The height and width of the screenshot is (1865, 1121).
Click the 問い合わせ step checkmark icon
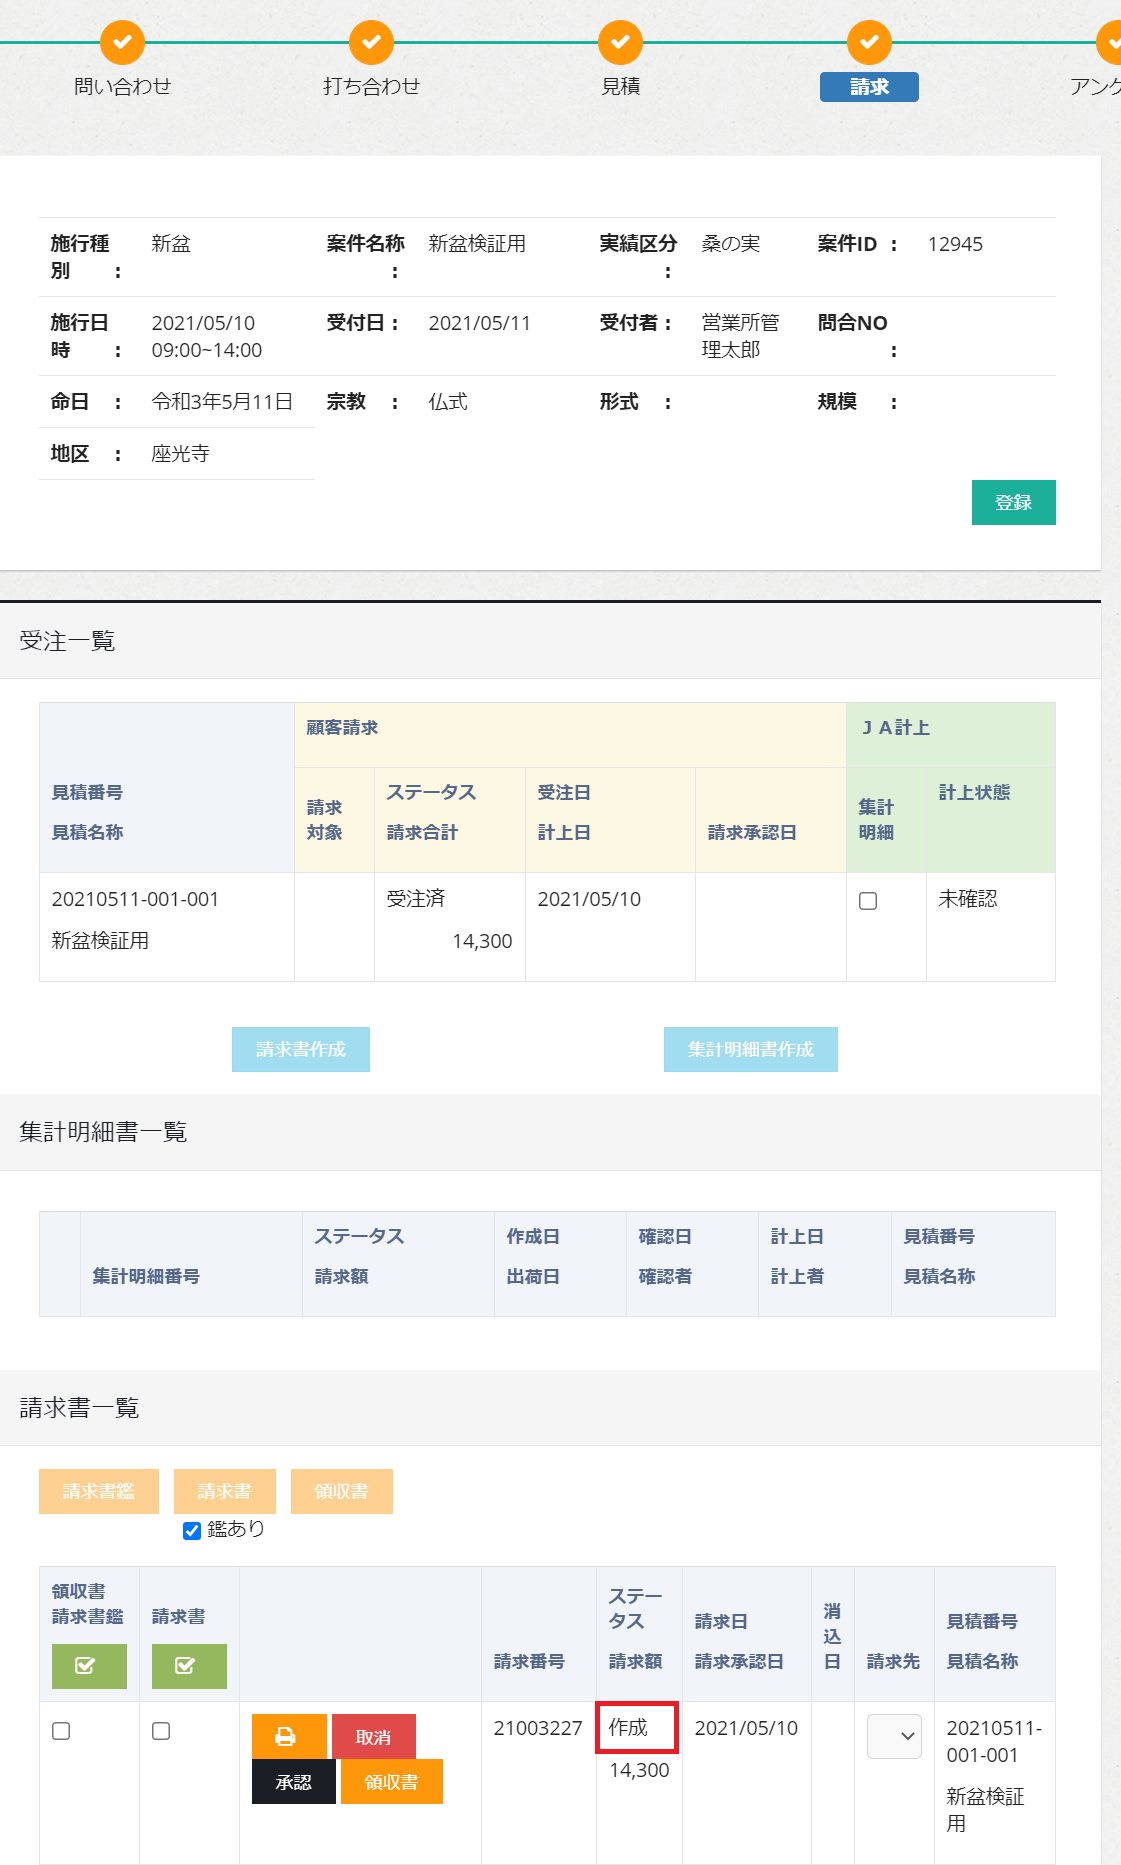122,42
